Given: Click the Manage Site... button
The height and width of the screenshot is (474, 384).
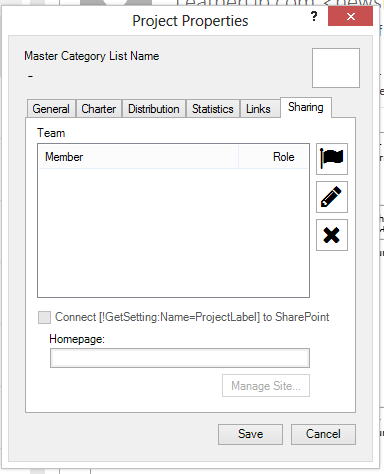Looking at the screenshot, I should coord(266,386).
